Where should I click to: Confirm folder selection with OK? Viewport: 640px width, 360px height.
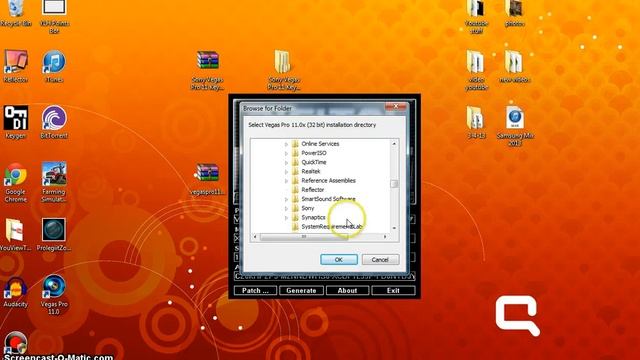pyautogui.click(x=339, y=260)
